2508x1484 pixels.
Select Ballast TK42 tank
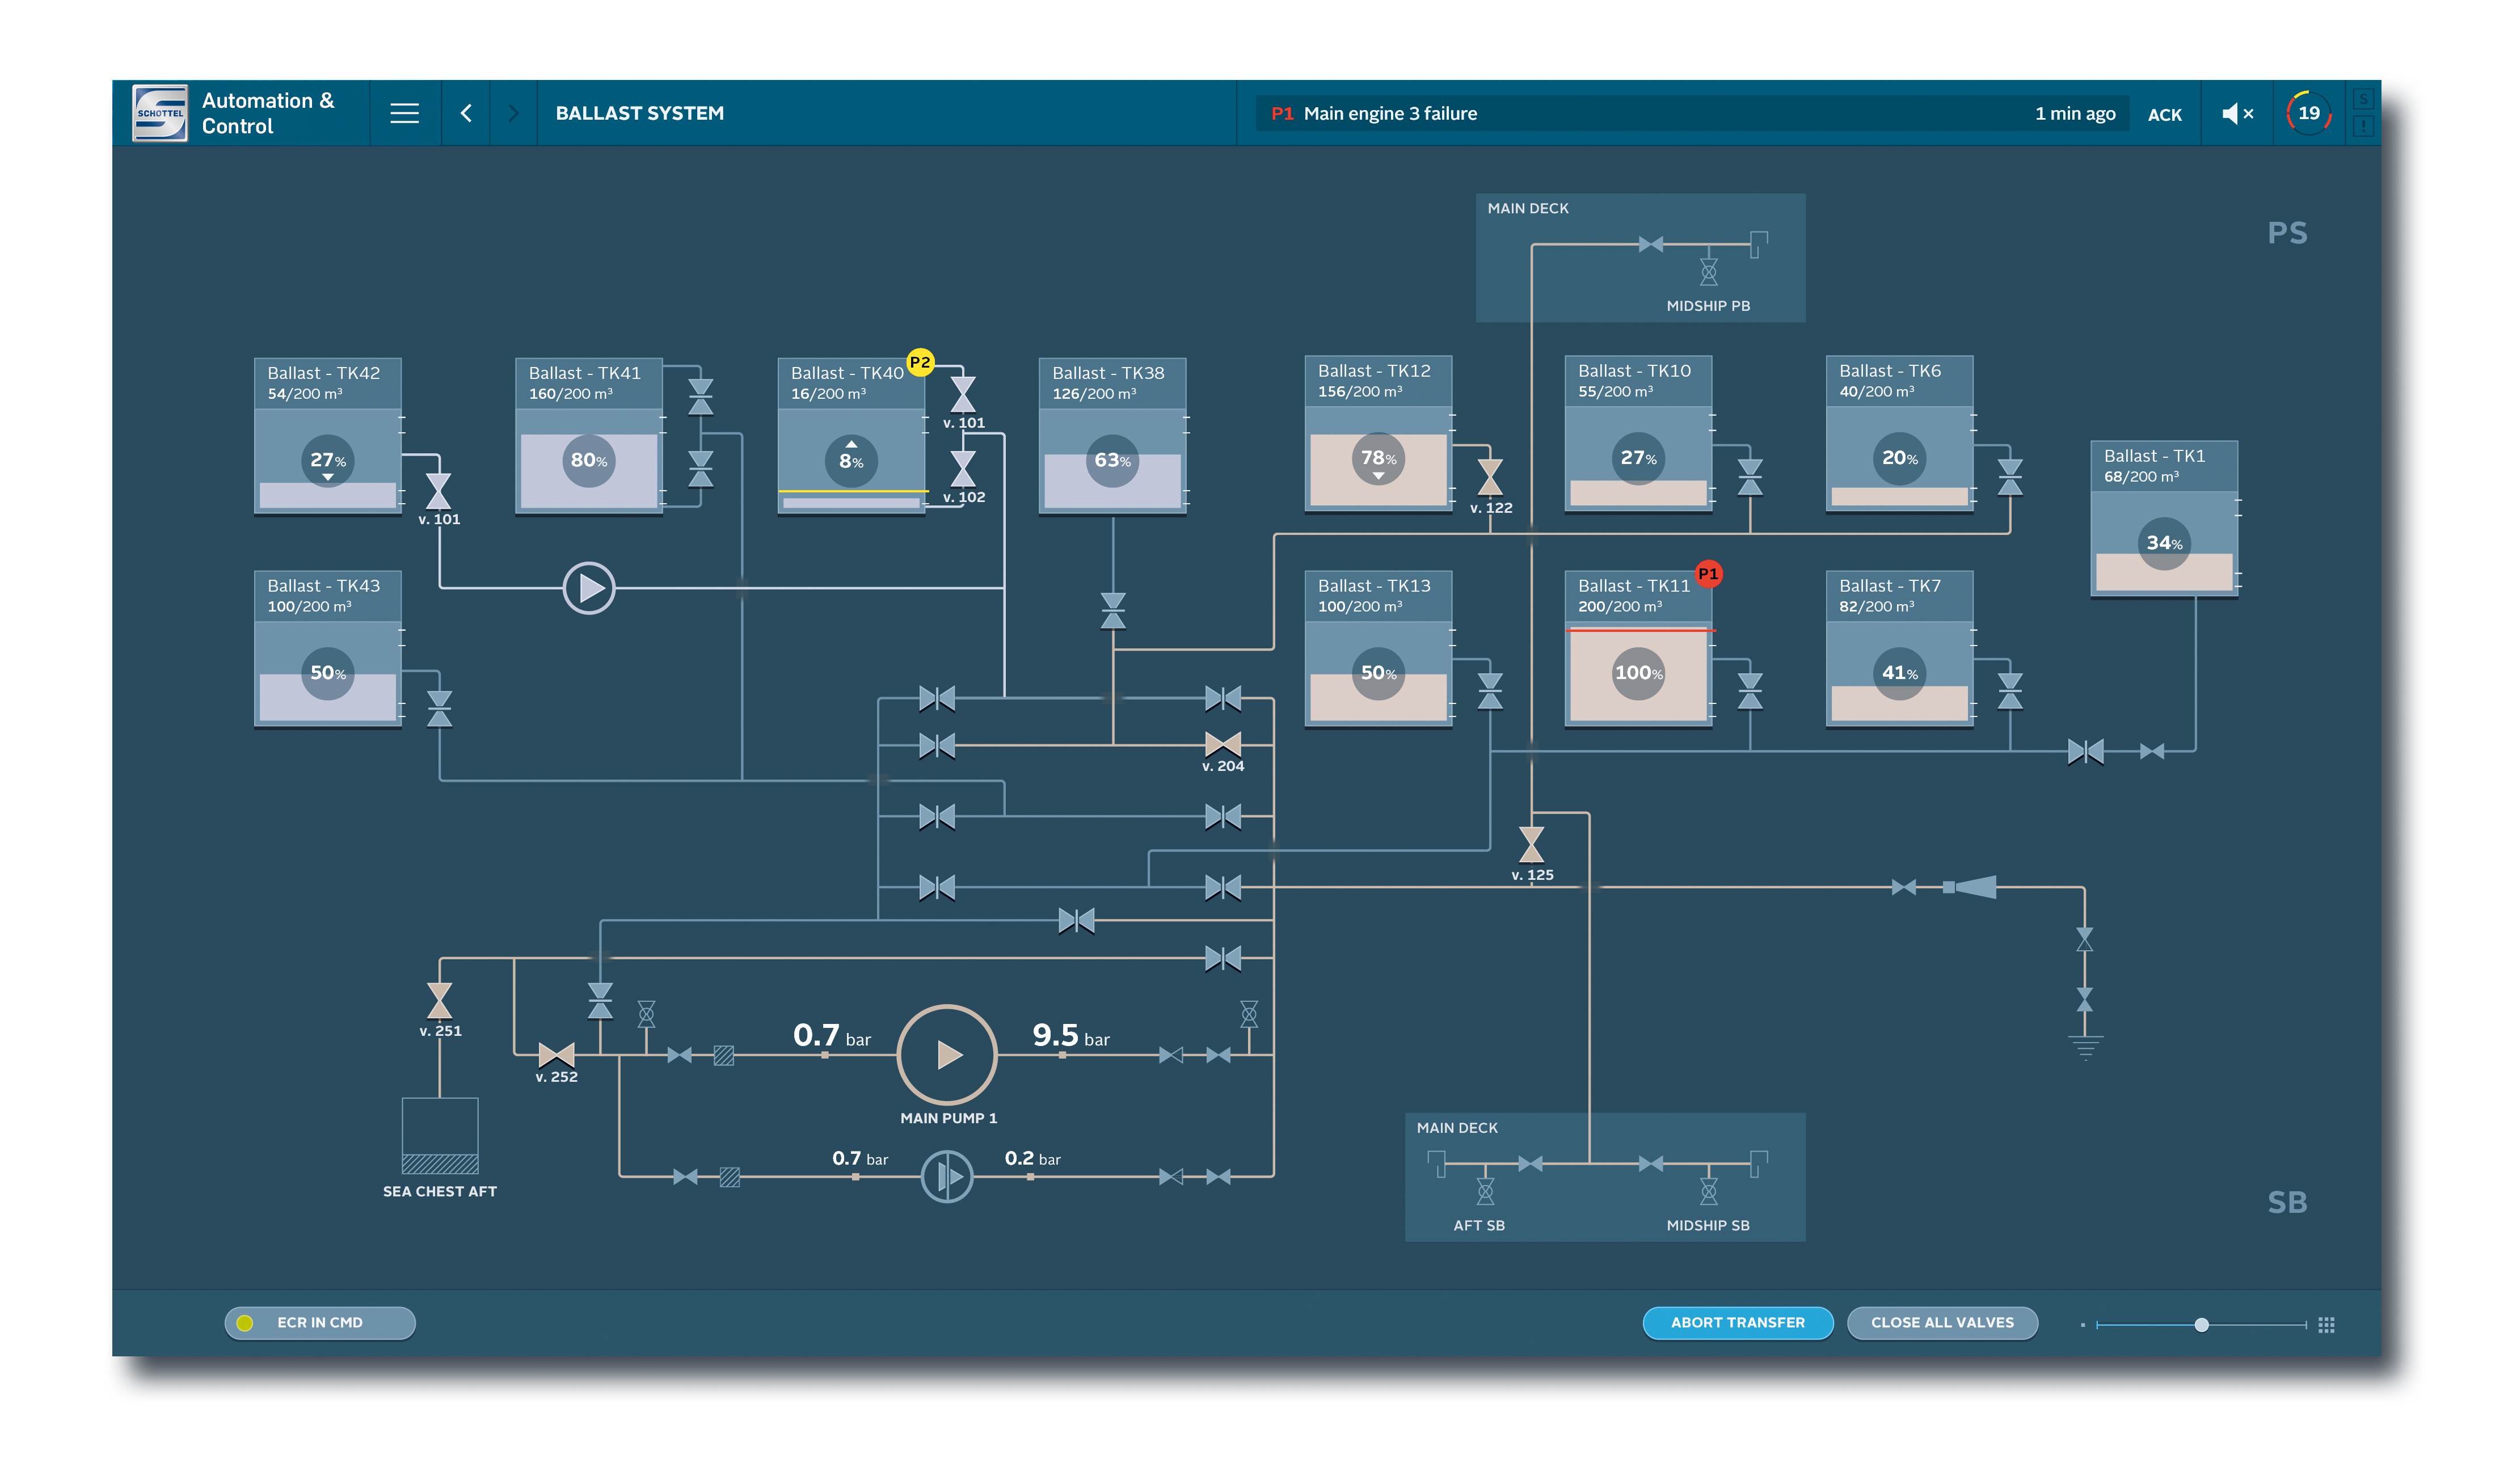pyautogui.click(x=328, y=436)
